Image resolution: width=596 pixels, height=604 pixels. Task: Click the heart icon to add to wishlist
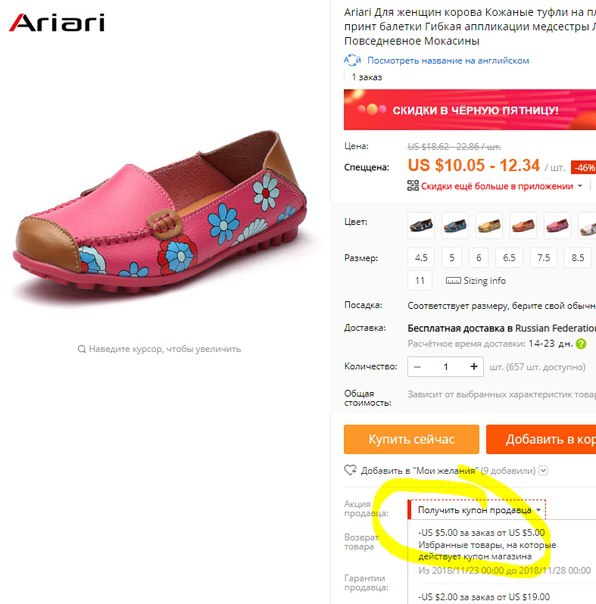point(350,470)
